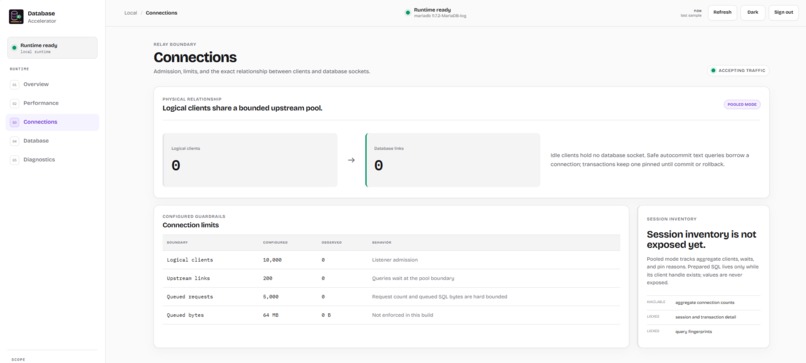Click the Pooled Mode badge

click(x=742, y=104)
